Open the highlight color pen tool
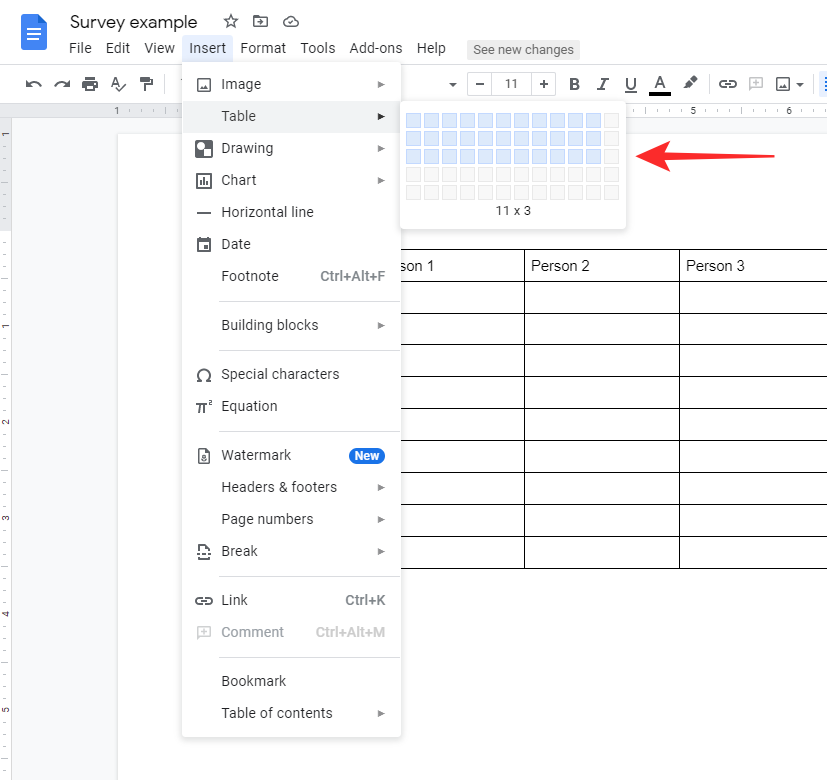This screenshot has width=827, height=780. click(690, 84)
